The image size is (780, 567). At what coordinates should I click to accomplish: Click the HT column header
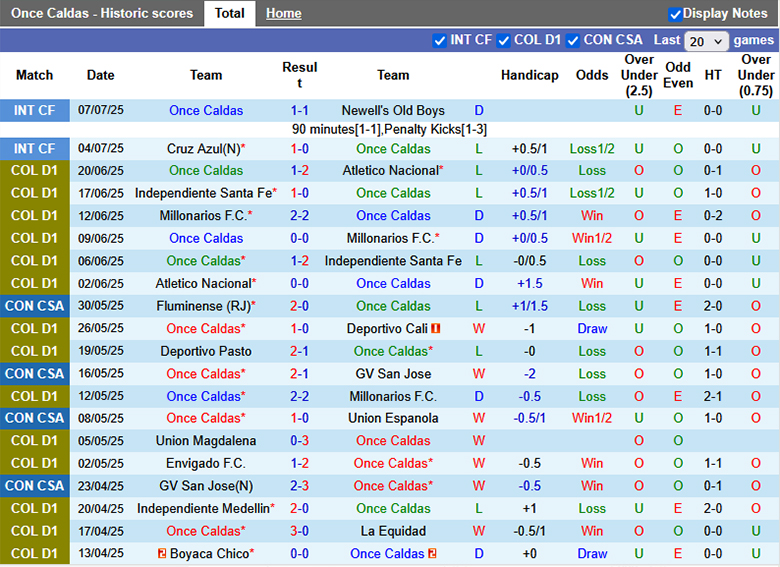pyautogui.click(x=712, y=75)
